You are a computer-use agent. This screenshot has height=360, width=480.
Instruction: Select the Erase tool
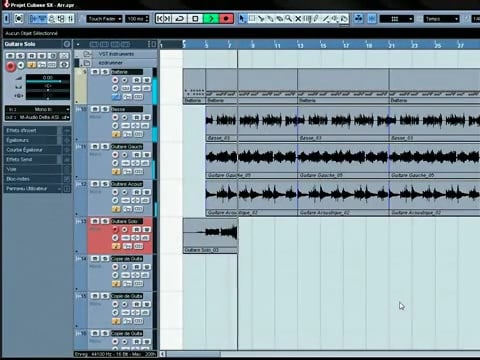pyautogui.click(x=279, y=19)
